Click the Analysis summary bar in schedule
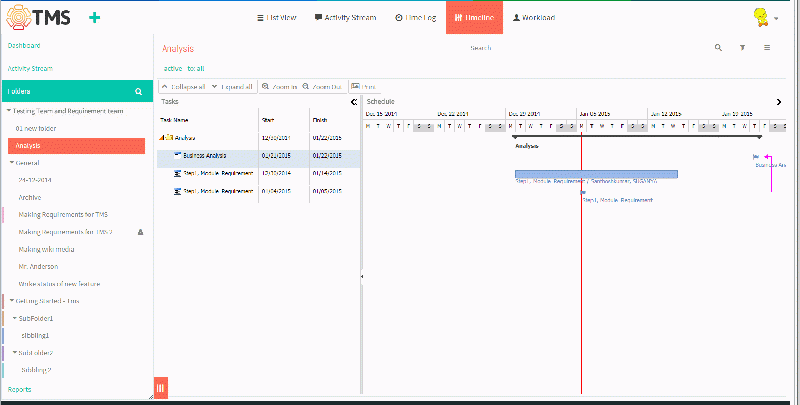The width and height of the screenshot is (800, 405). (x=637, y=137)
